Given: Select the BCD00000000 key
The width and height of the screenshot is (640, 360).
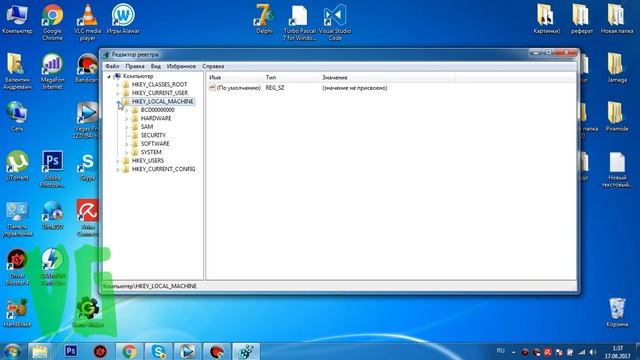Looking at the screenshot, I should (x=158, y=110).
